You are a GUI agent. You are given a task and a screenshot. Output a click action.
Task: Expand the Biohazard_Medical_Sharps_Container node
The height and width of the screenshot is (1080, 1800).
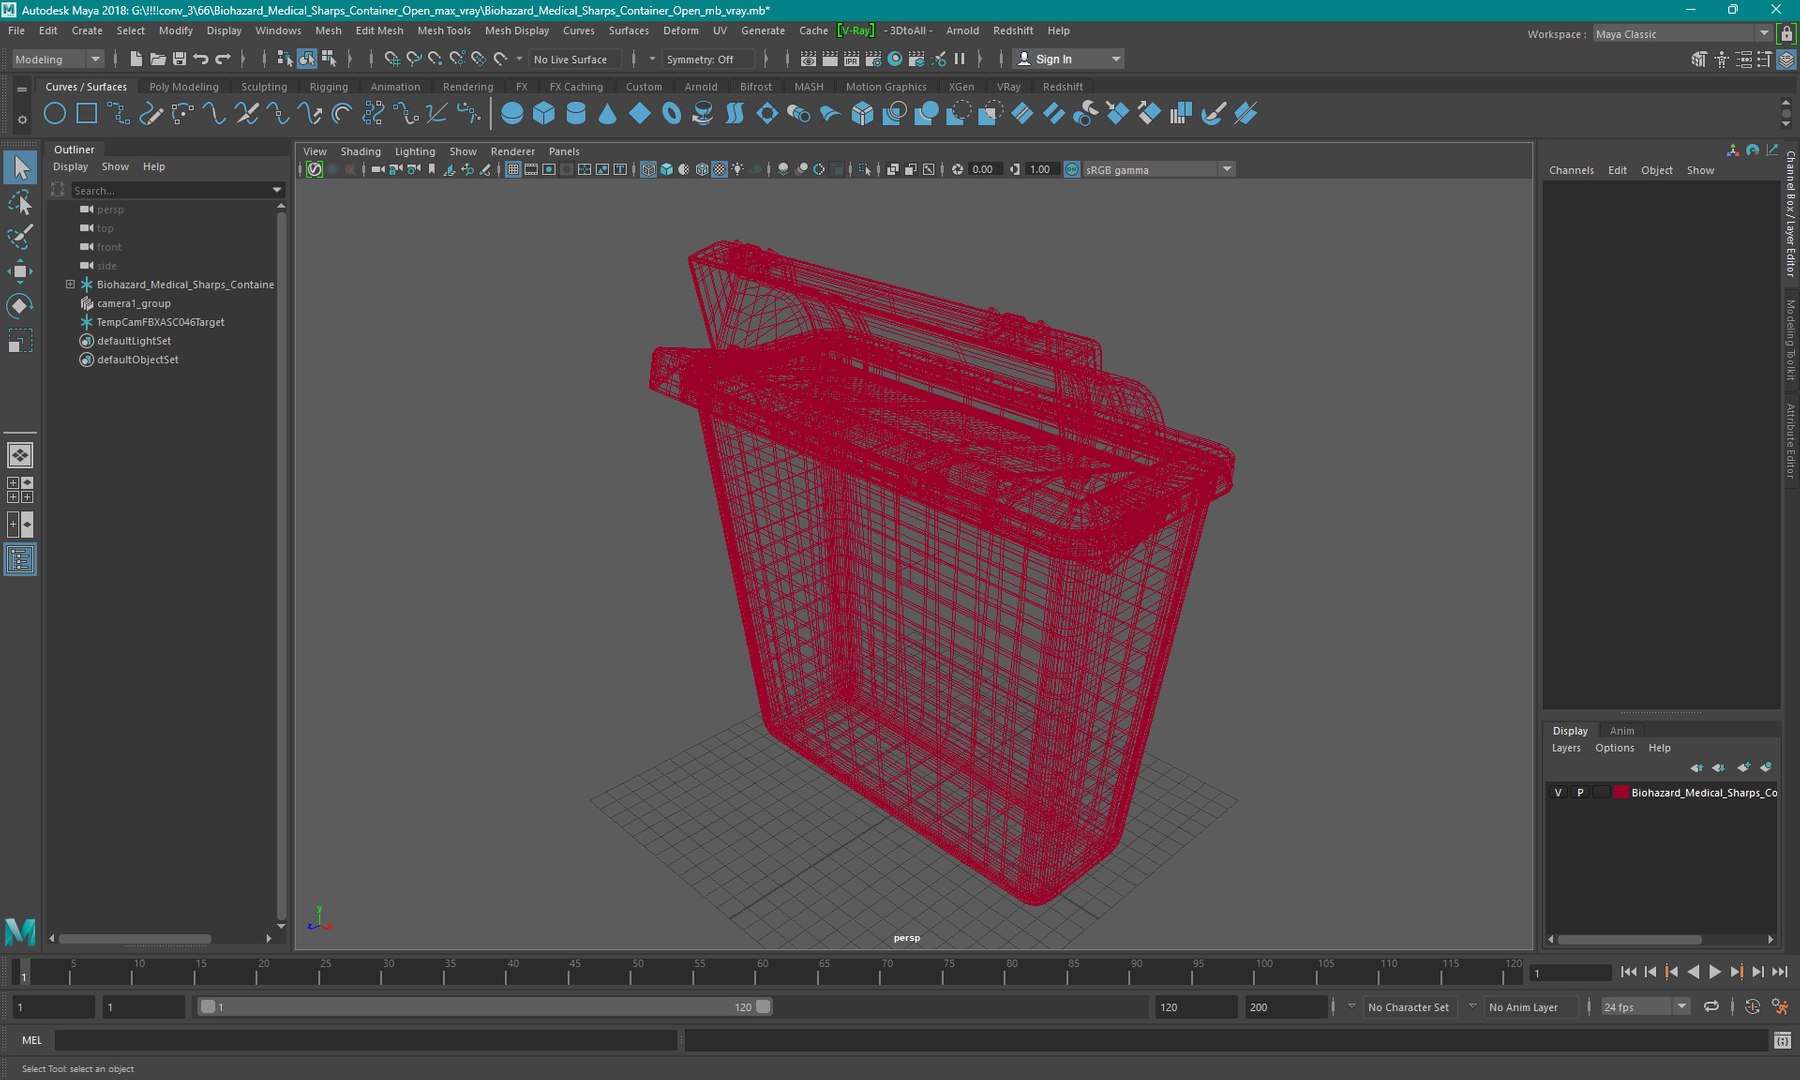(70, 285)
